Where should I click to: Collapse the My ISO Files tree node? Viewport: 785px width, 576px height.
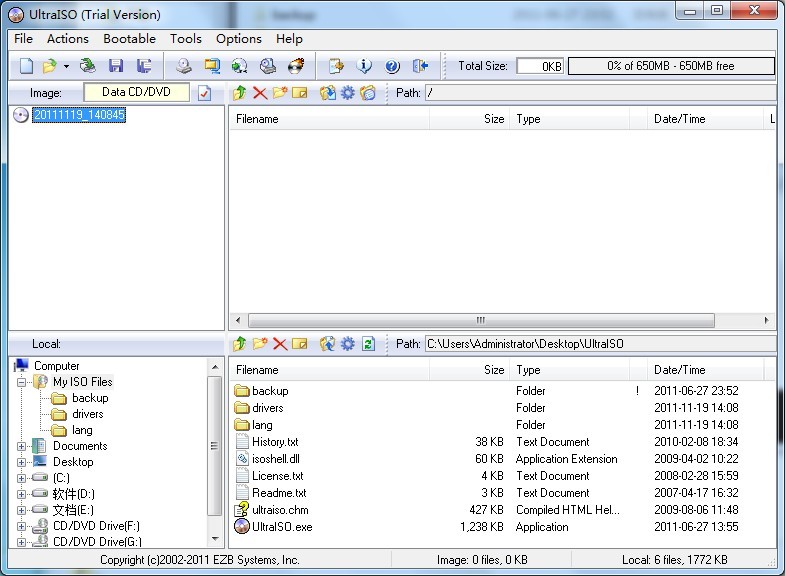click(22, 382)
